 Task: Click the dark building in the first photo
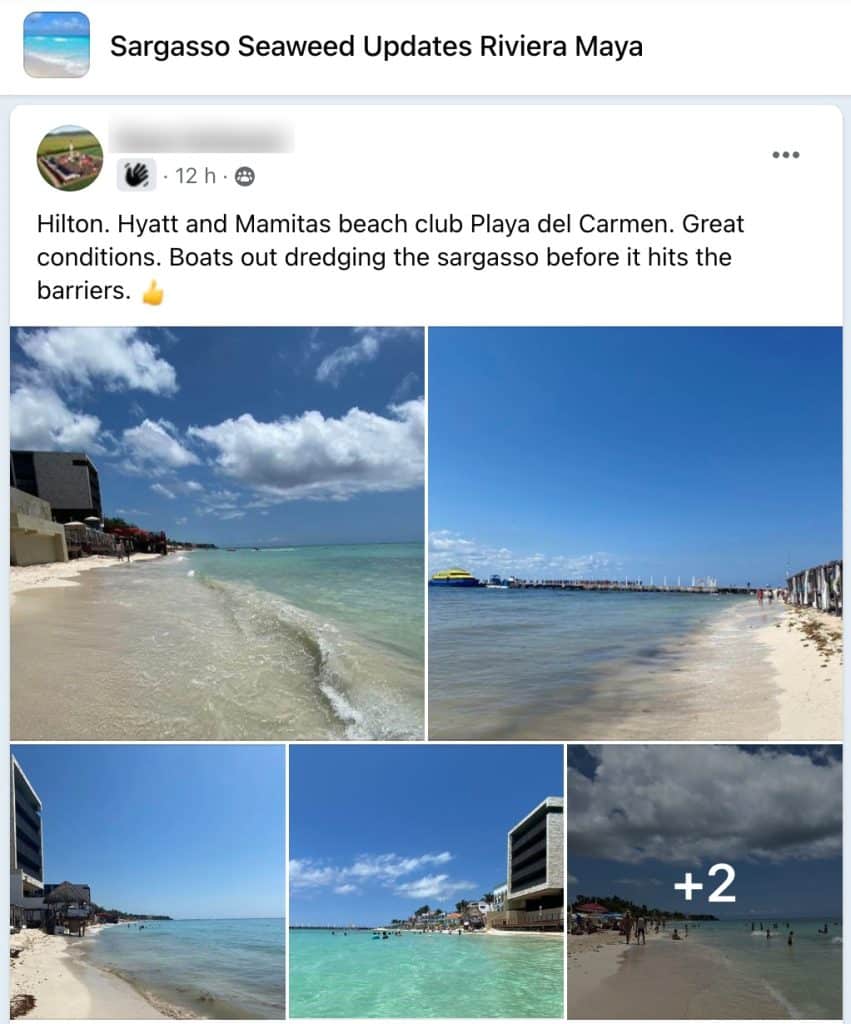click(x=56, y=485)
